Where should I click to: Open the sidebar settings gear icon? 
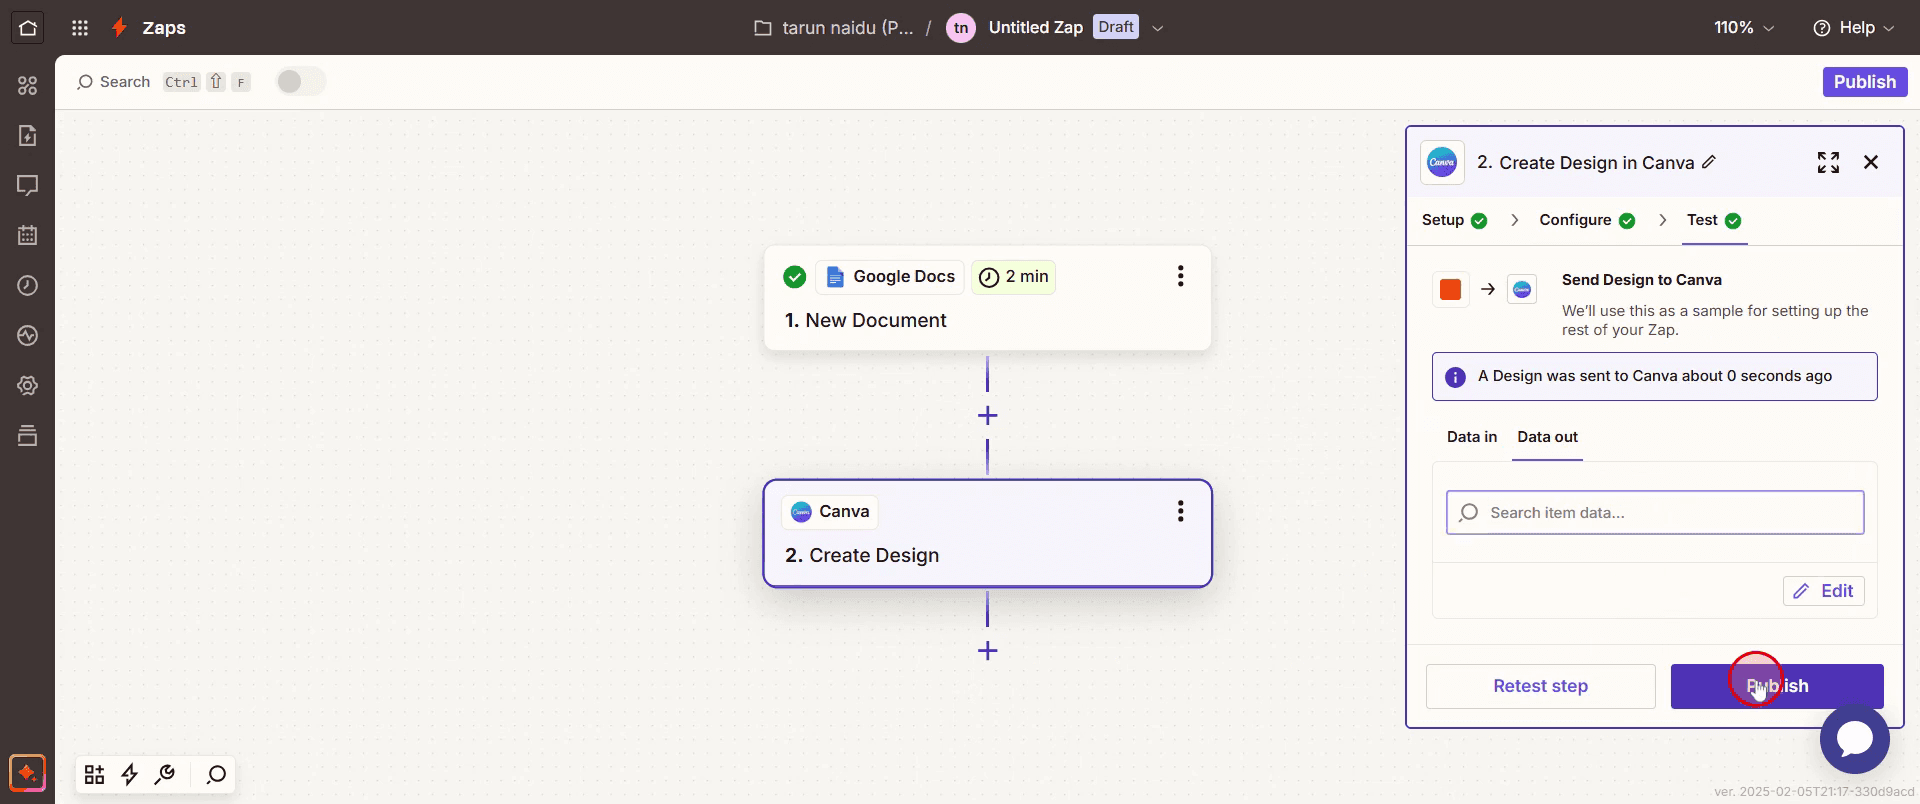tap(28, 386)
